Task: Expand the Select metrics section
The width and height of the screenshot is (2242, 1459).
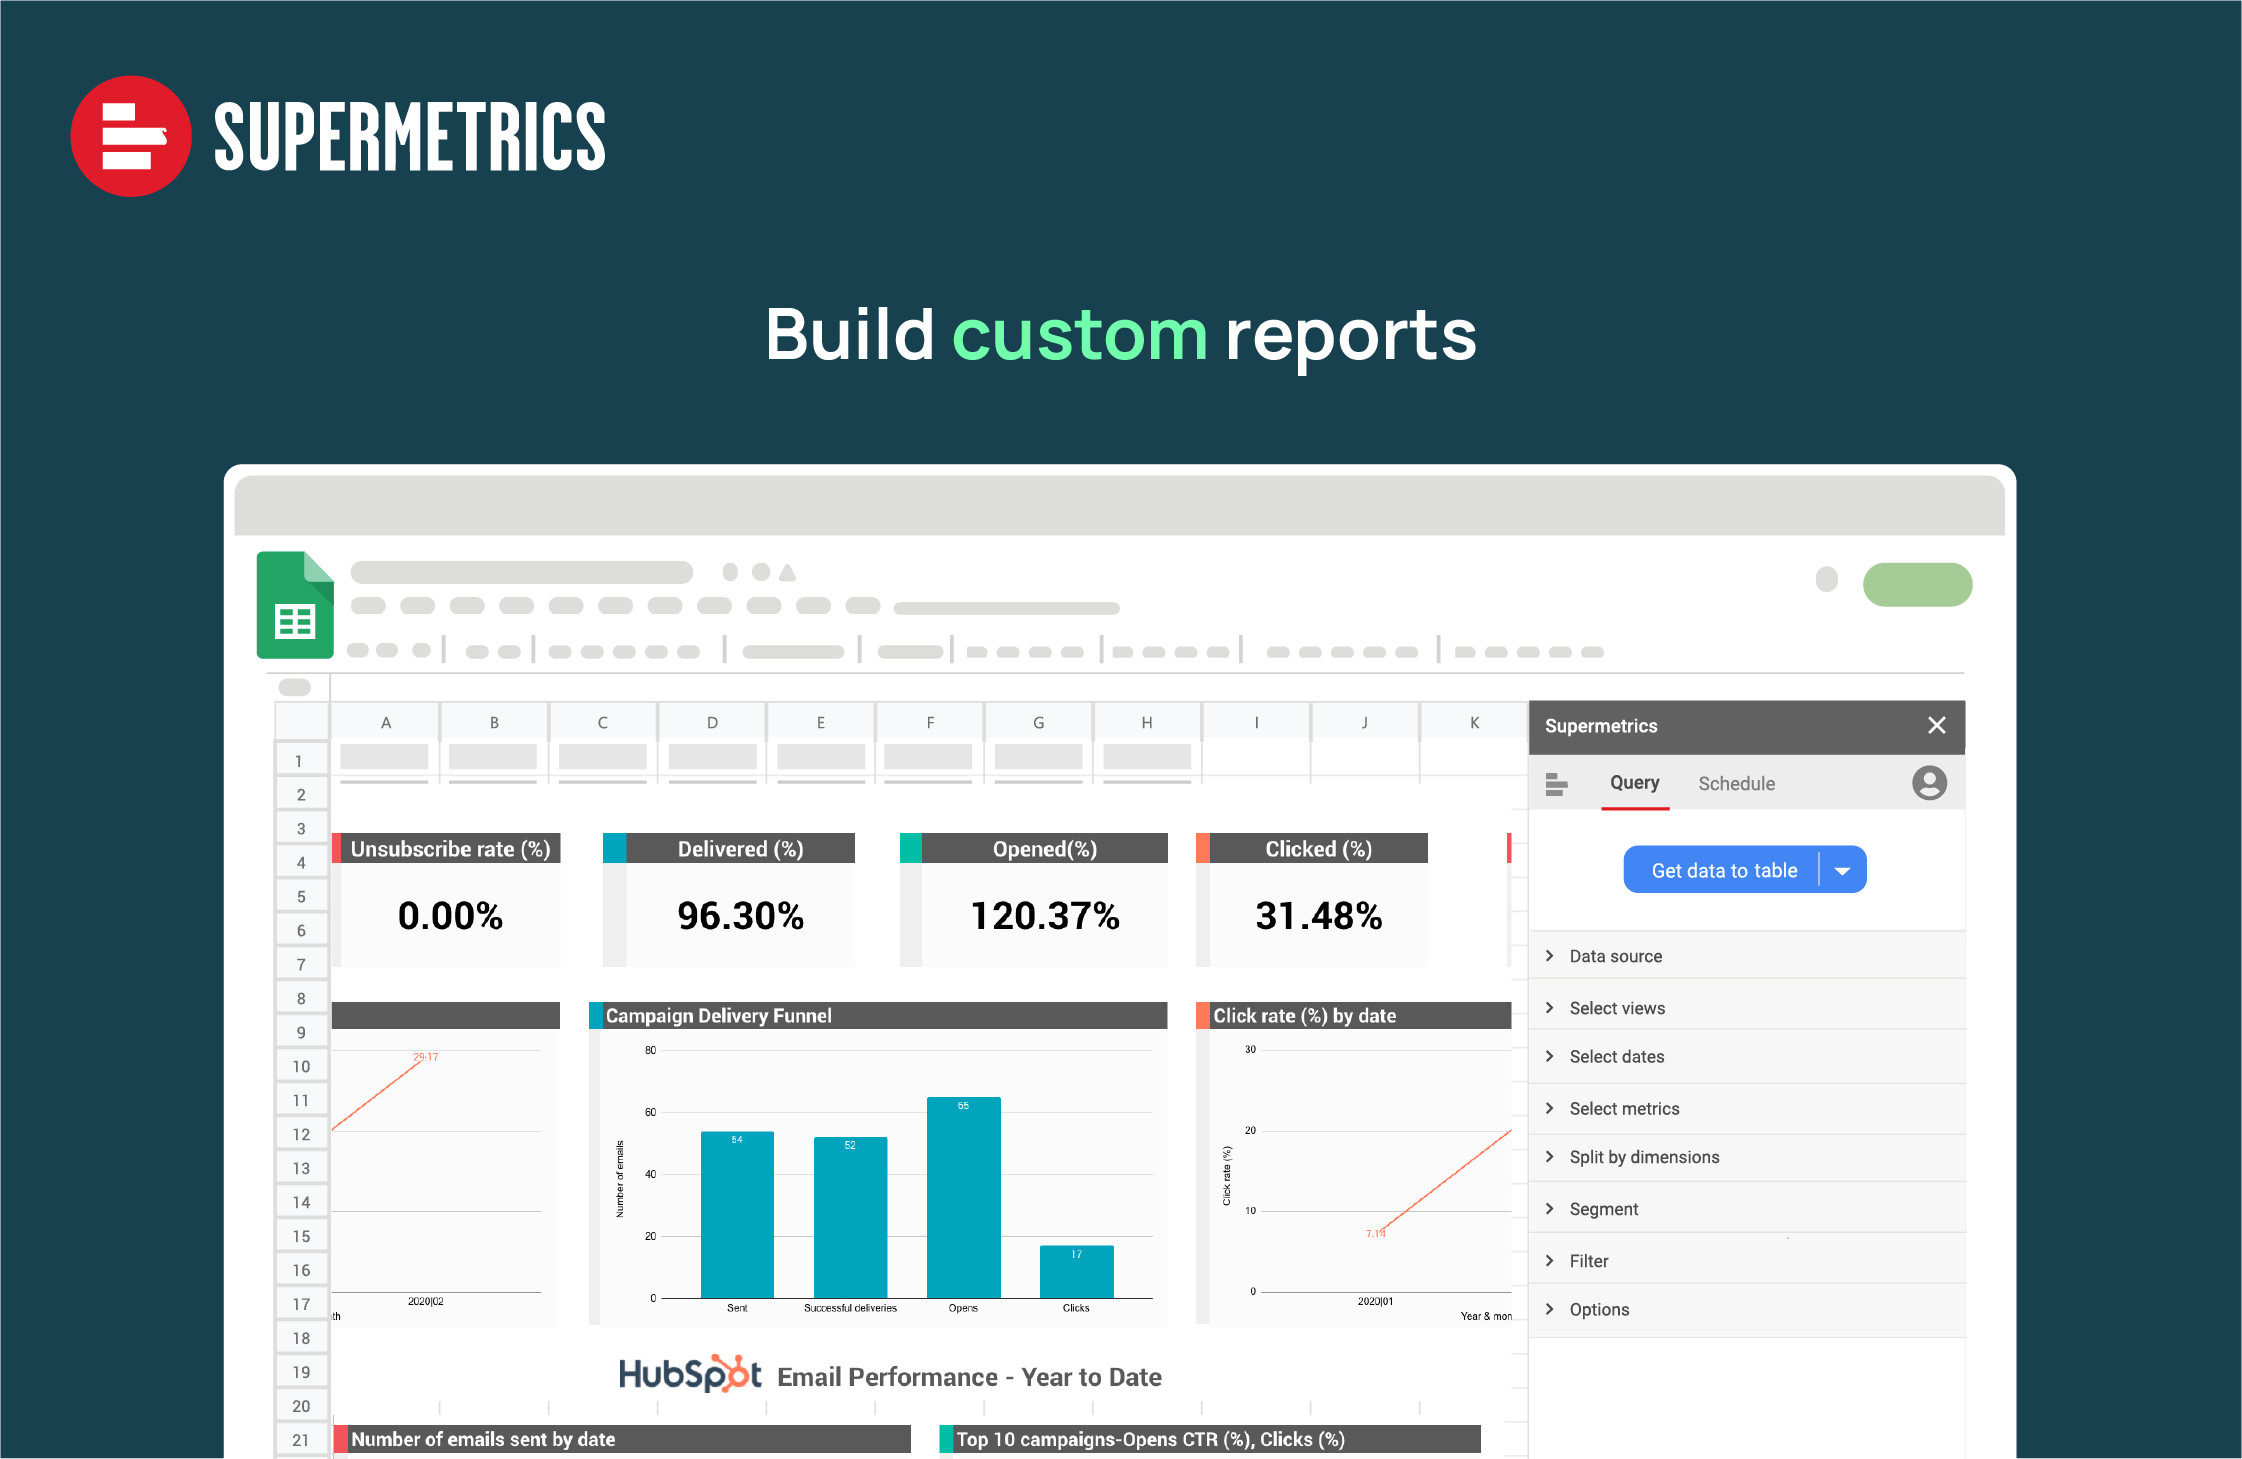Action: pos(1623,1108)
